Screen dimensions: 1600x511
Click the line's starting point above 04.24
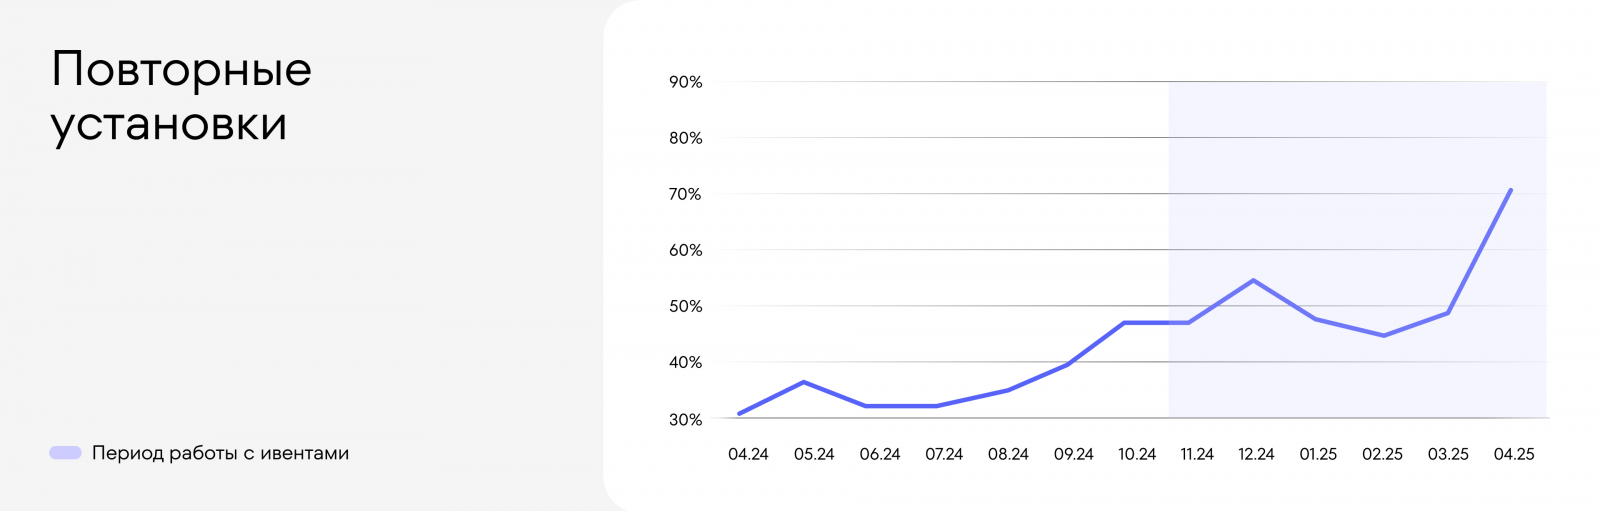[739, 413]
